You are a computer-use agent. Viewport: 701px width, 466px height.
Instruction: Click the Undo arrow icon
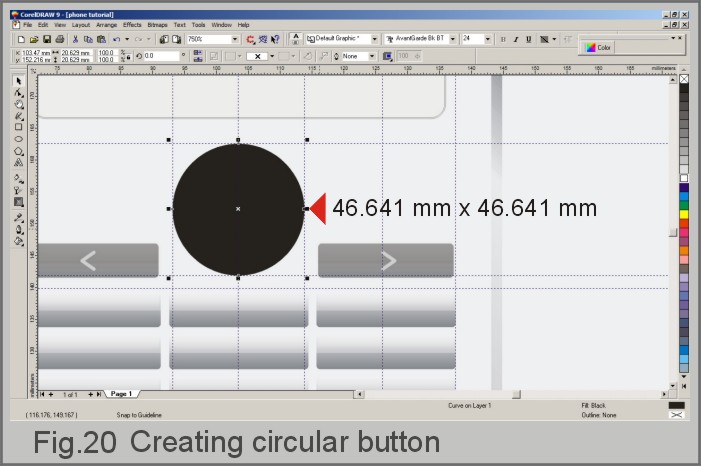click(117, 39)
